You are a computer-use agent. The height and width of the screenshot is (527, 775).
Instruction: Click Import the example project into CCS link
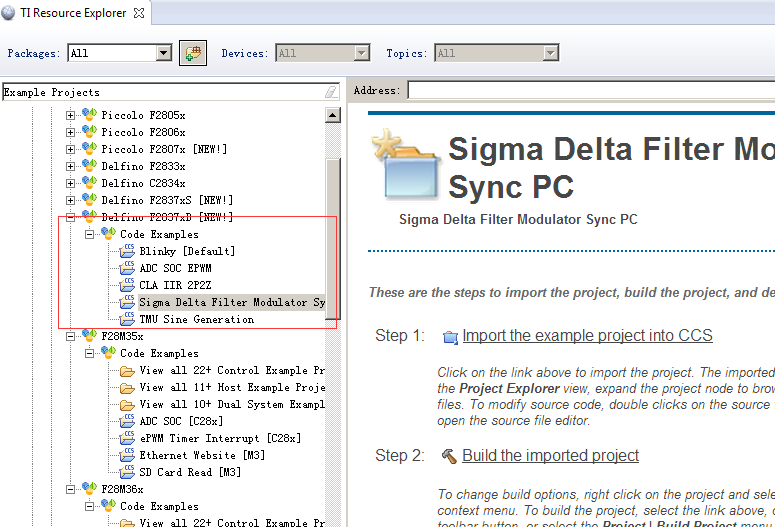pos(587,336)
